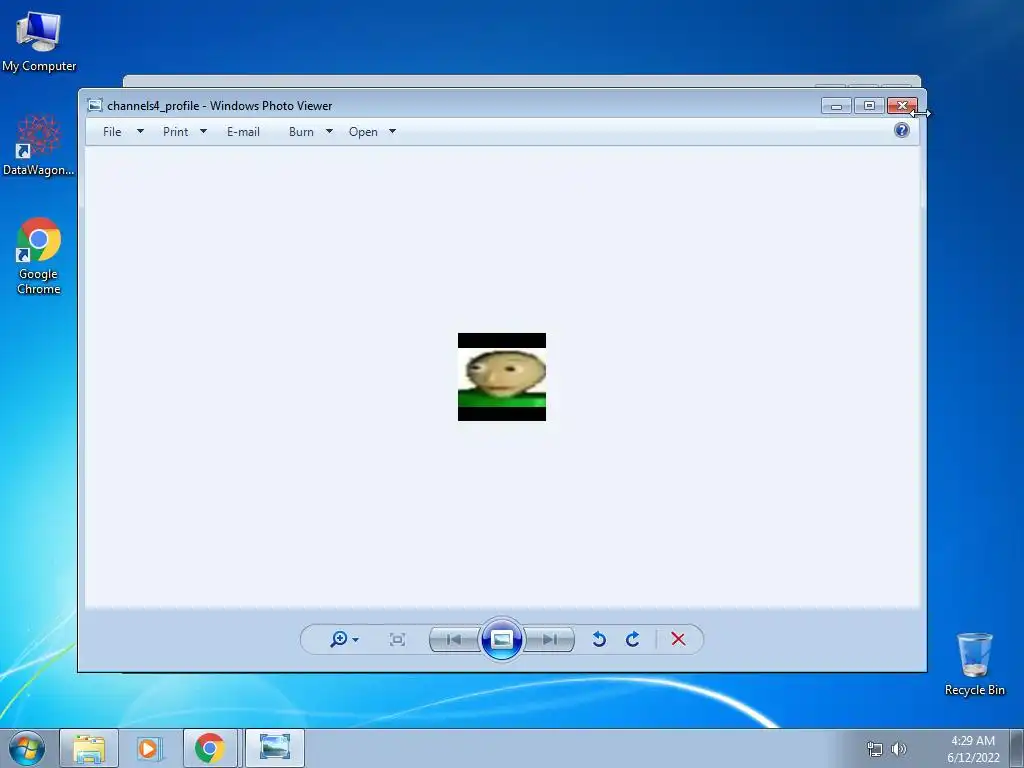Select the My Computer desktop icon

point(39,41)
